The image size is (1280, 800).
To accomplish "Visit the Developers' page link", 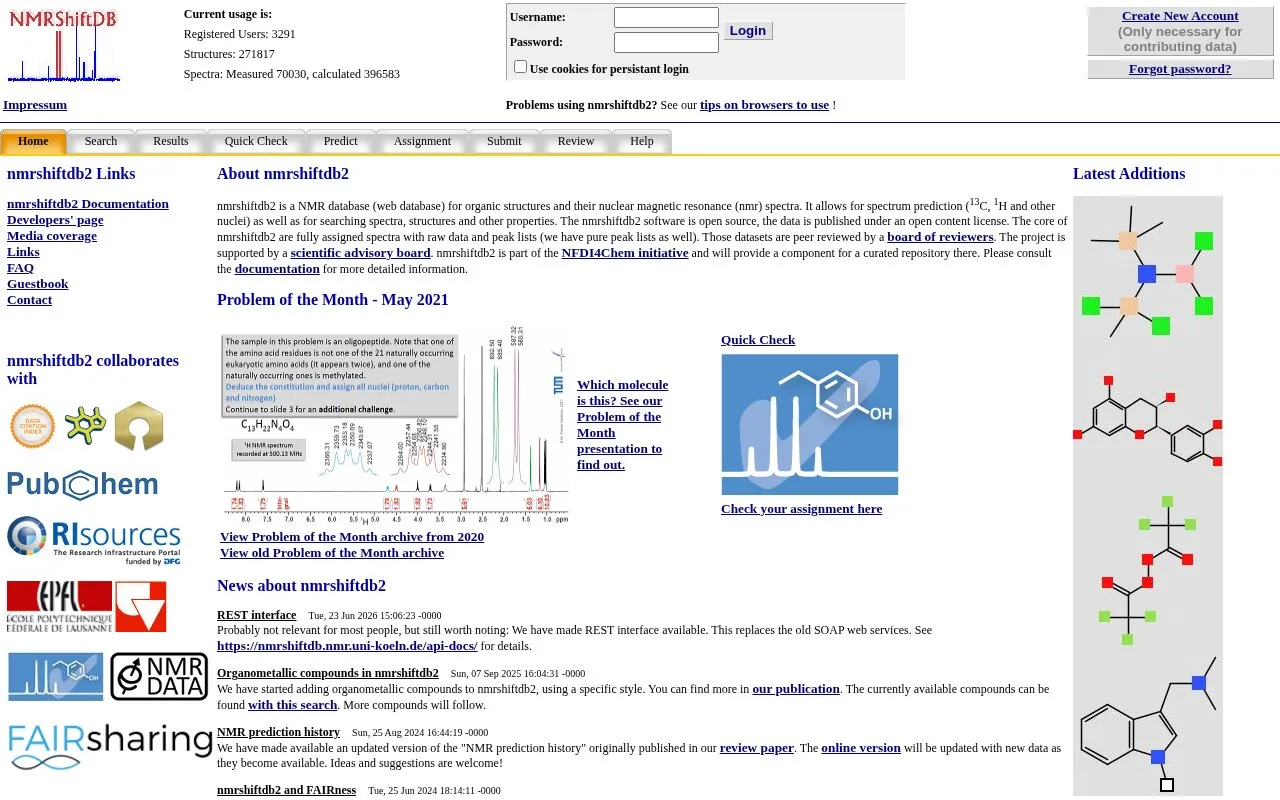I will tap(55, 220).
